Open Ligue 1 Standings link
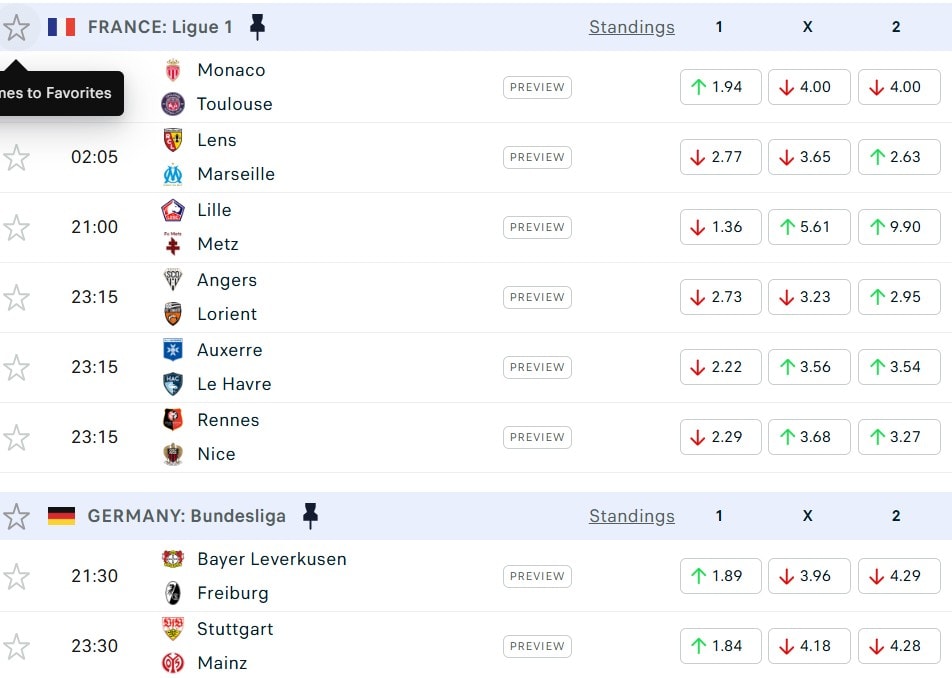Viewport: 952px width, 678px height. click(631, 27)
